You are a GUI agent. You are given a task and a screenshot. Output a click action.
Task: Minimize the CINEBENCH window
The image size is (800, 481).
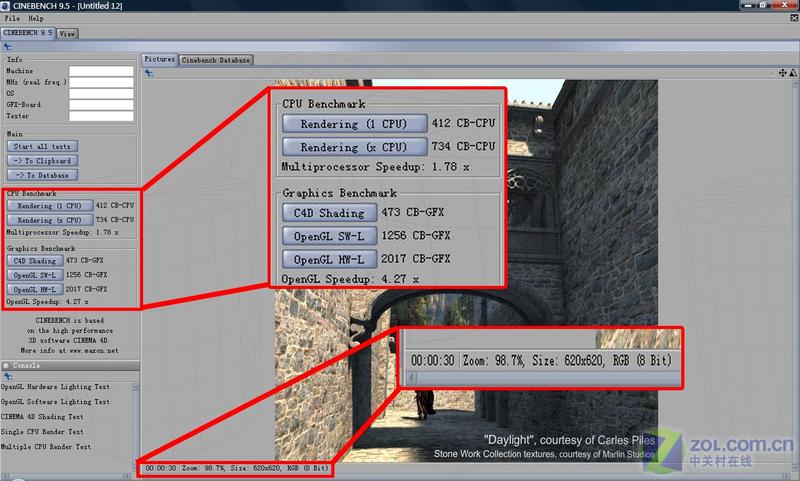[748, 5]
